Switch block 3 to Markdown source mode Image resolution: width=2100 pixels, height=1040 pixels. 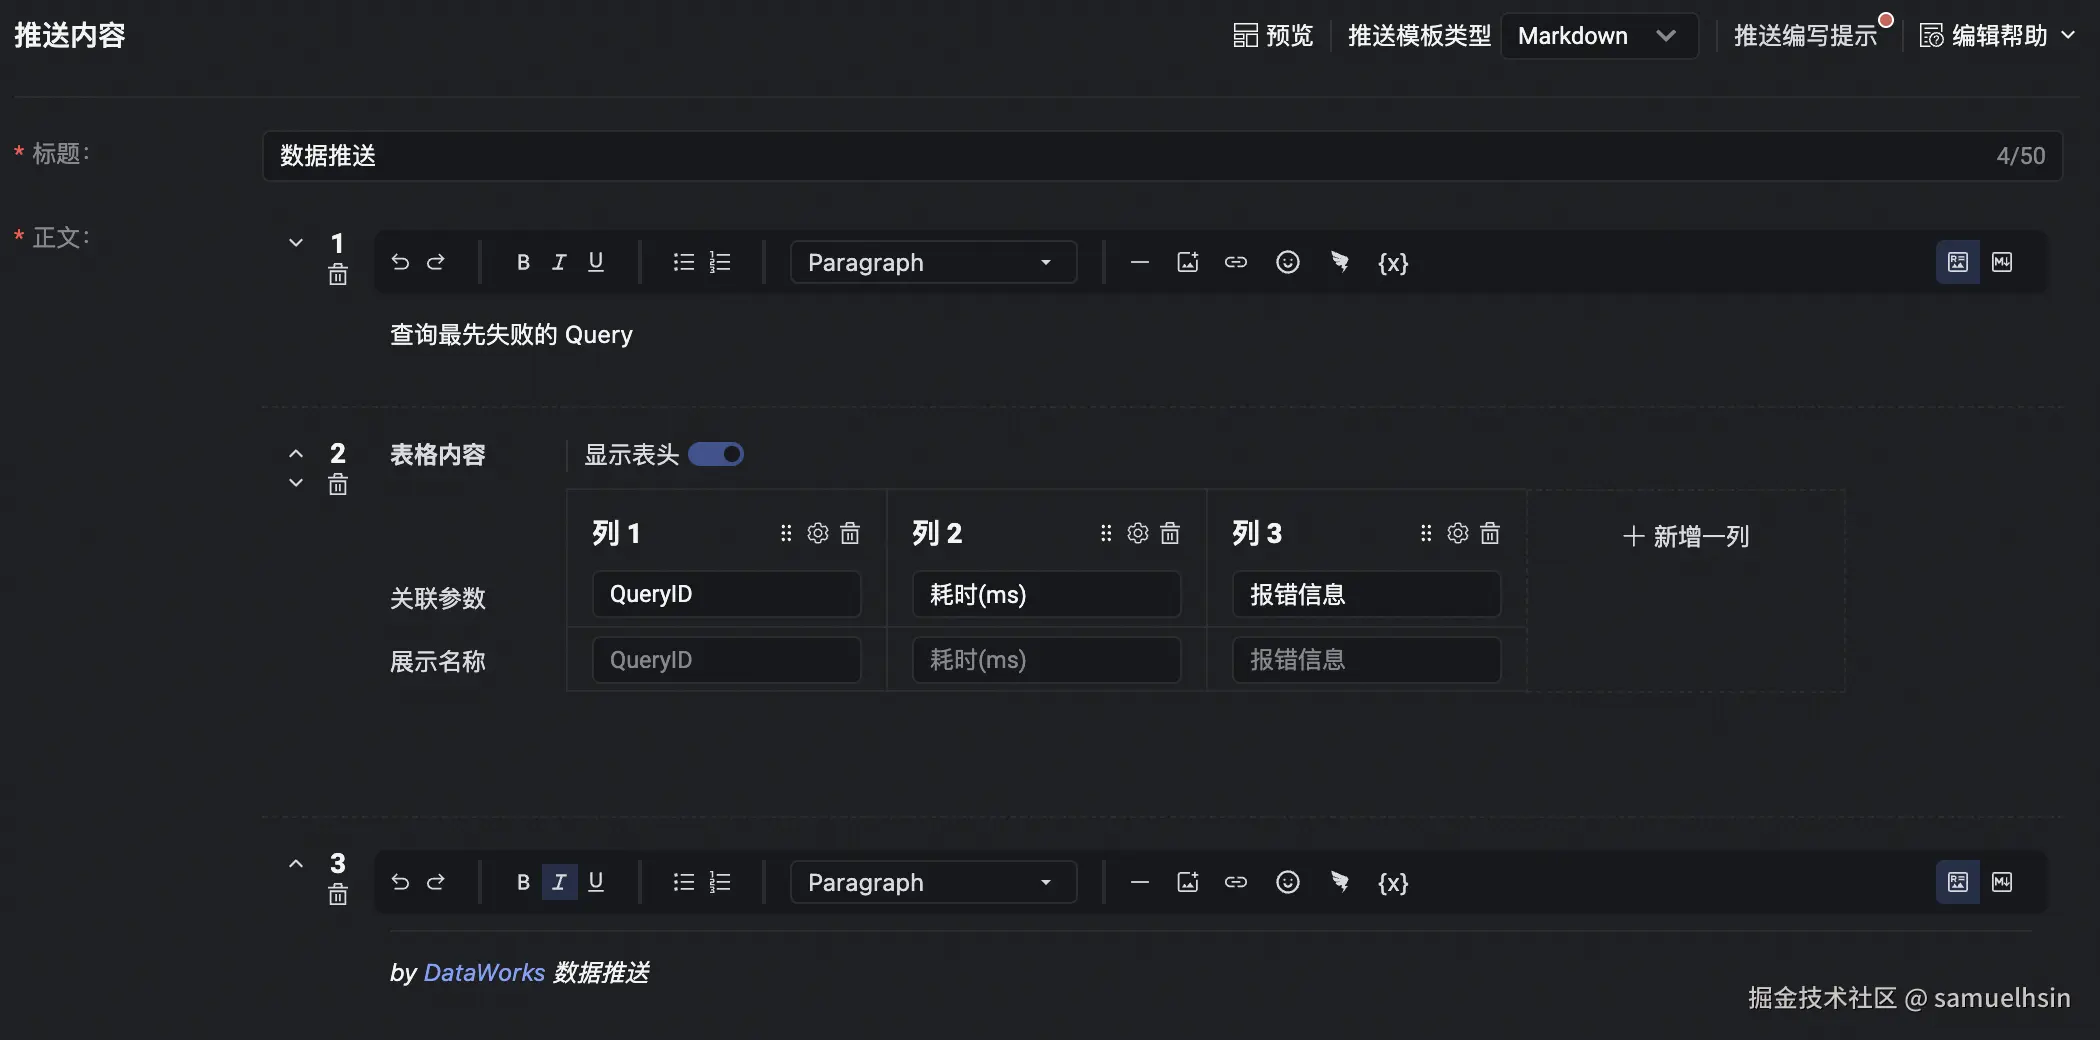click(x=2002, y=882)
